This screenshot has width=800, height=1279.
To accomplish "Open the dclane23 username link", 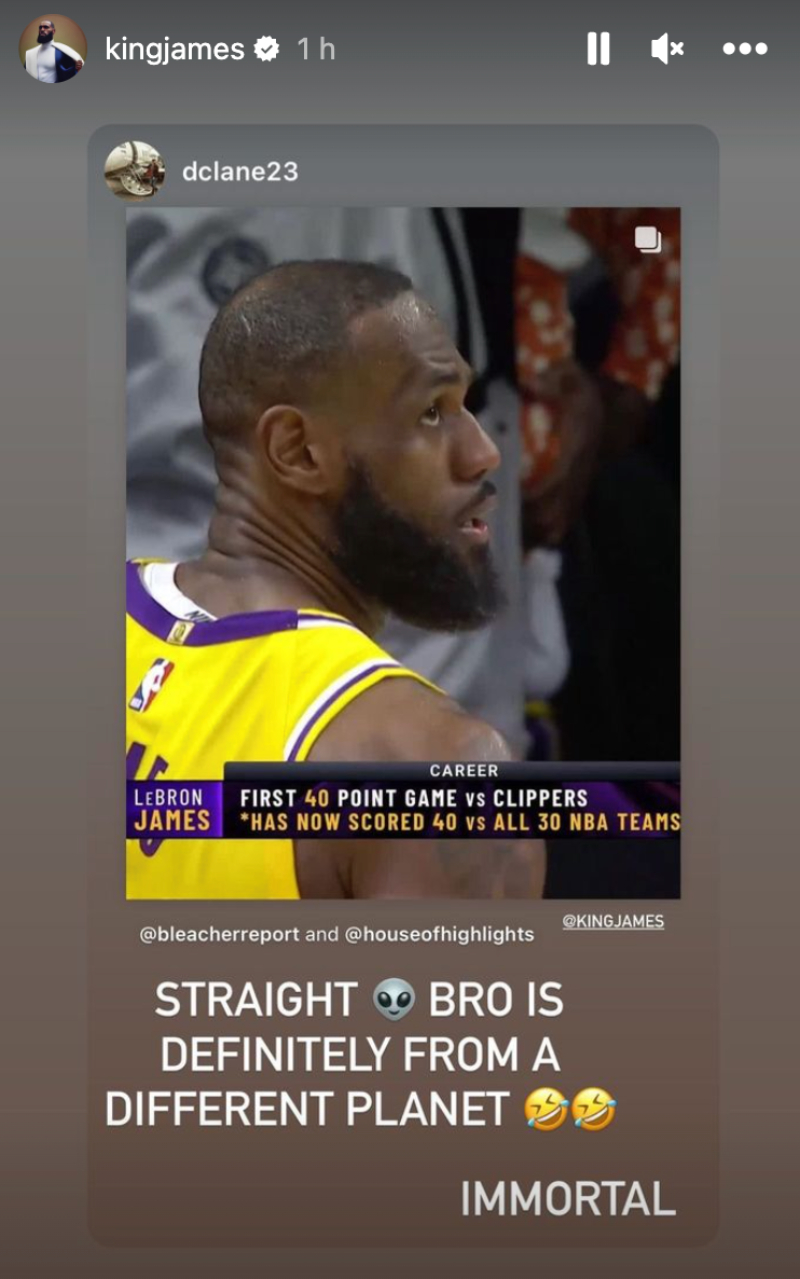I will 240,171.
